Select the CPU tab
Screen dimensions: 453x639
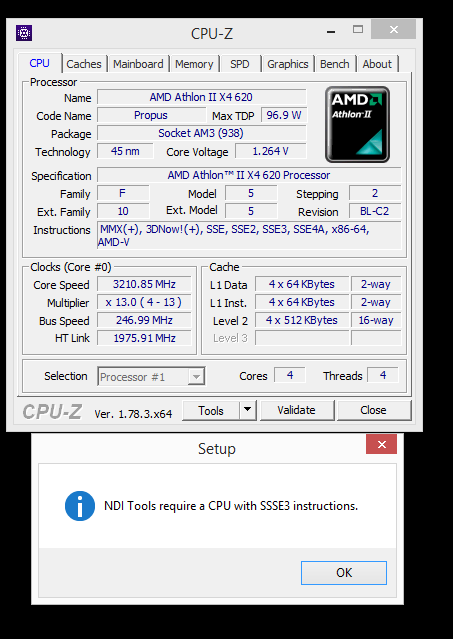click(x=40, y=63)
